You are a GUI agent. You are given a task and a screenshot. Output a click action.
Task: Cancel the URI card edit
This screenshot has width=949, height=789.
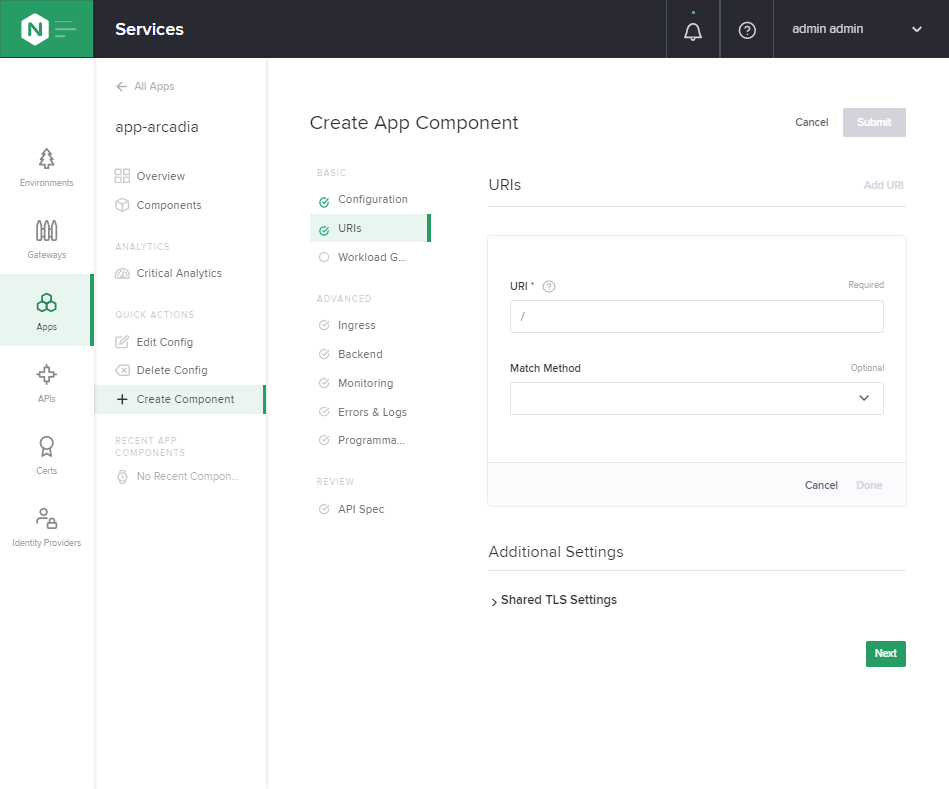point(821,485)
